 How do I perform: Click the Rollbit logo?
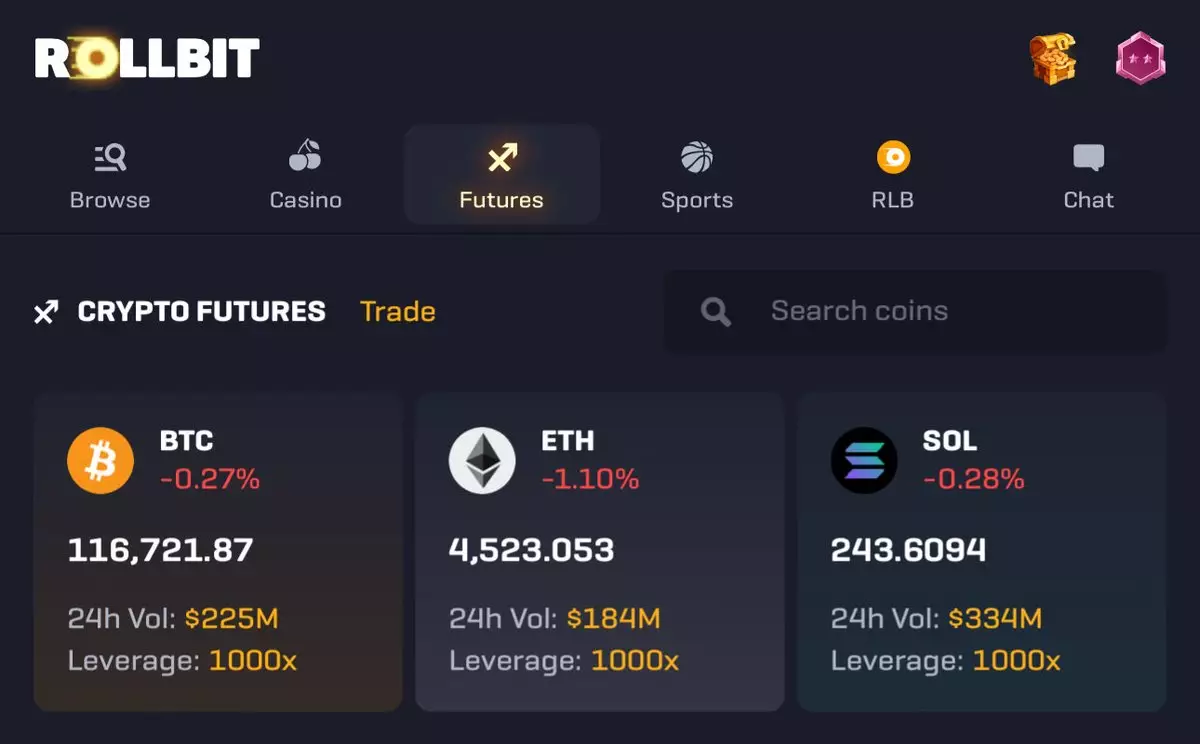tap(148, 59)
